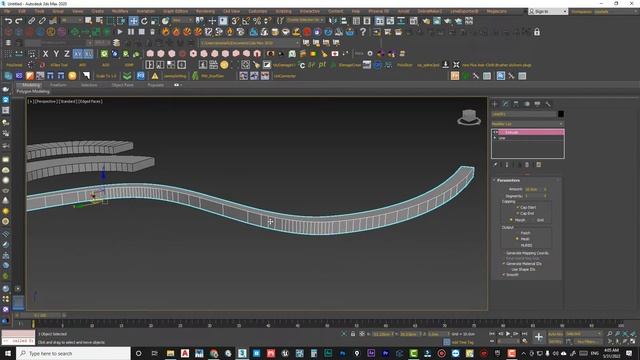Click the Redo arrow icon
The width and height of the screenshot is (640, 360).
coord(19,20)
